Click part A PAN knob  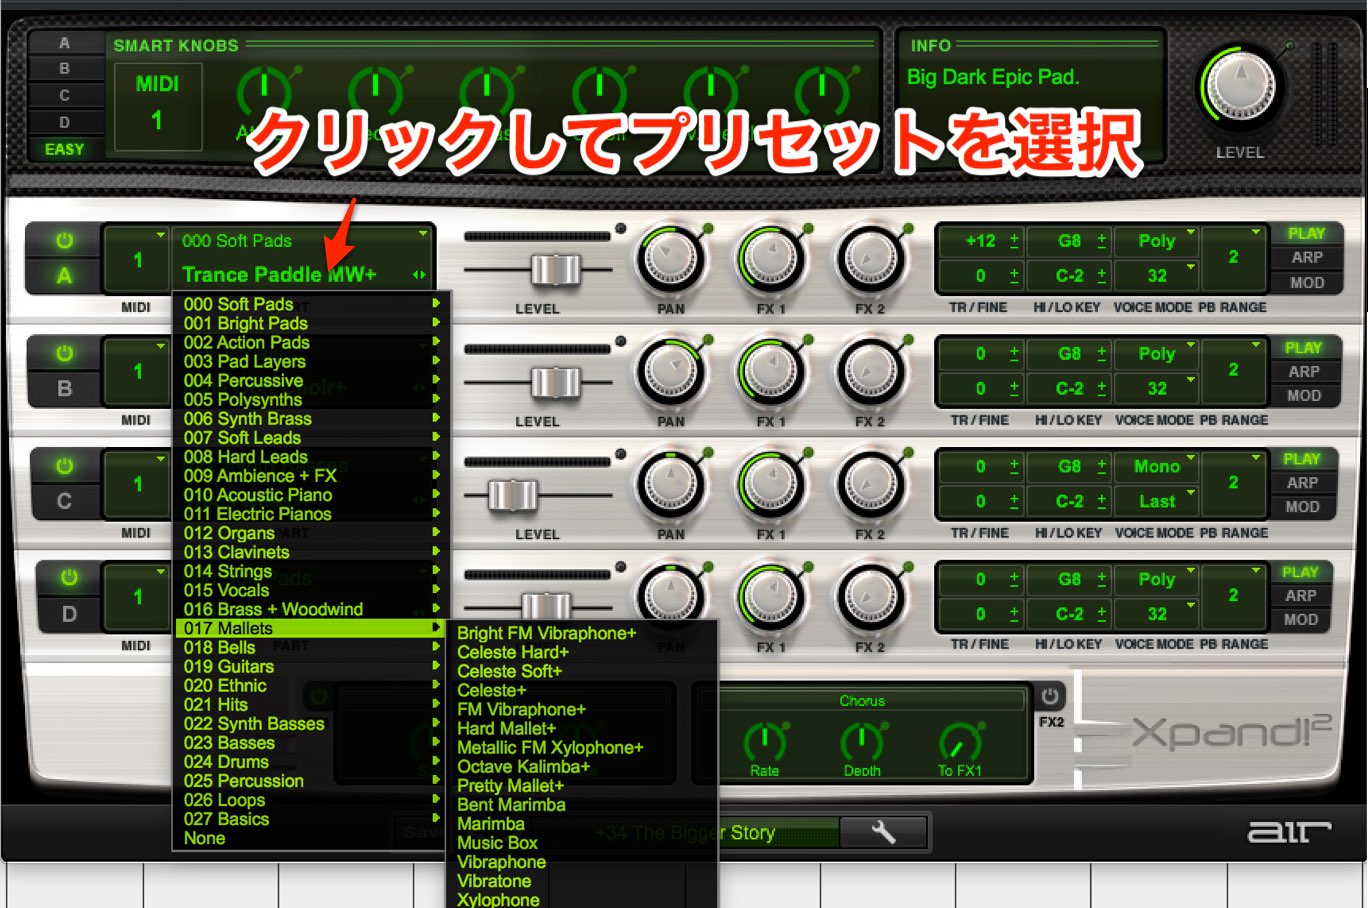point(671,258)
